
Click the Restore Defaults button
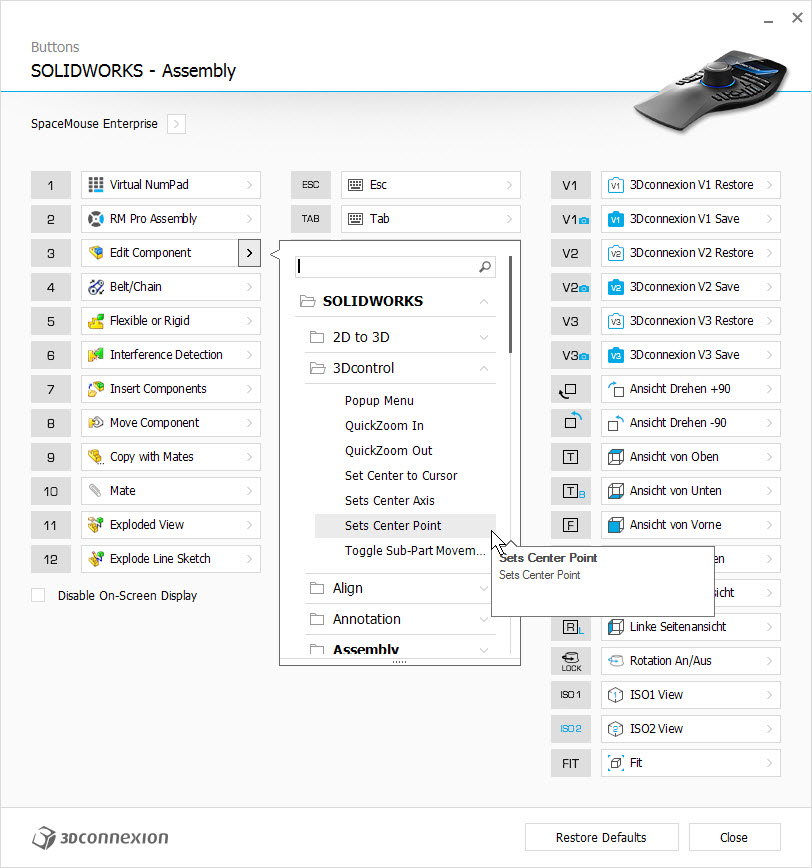(x=602, y=837)
